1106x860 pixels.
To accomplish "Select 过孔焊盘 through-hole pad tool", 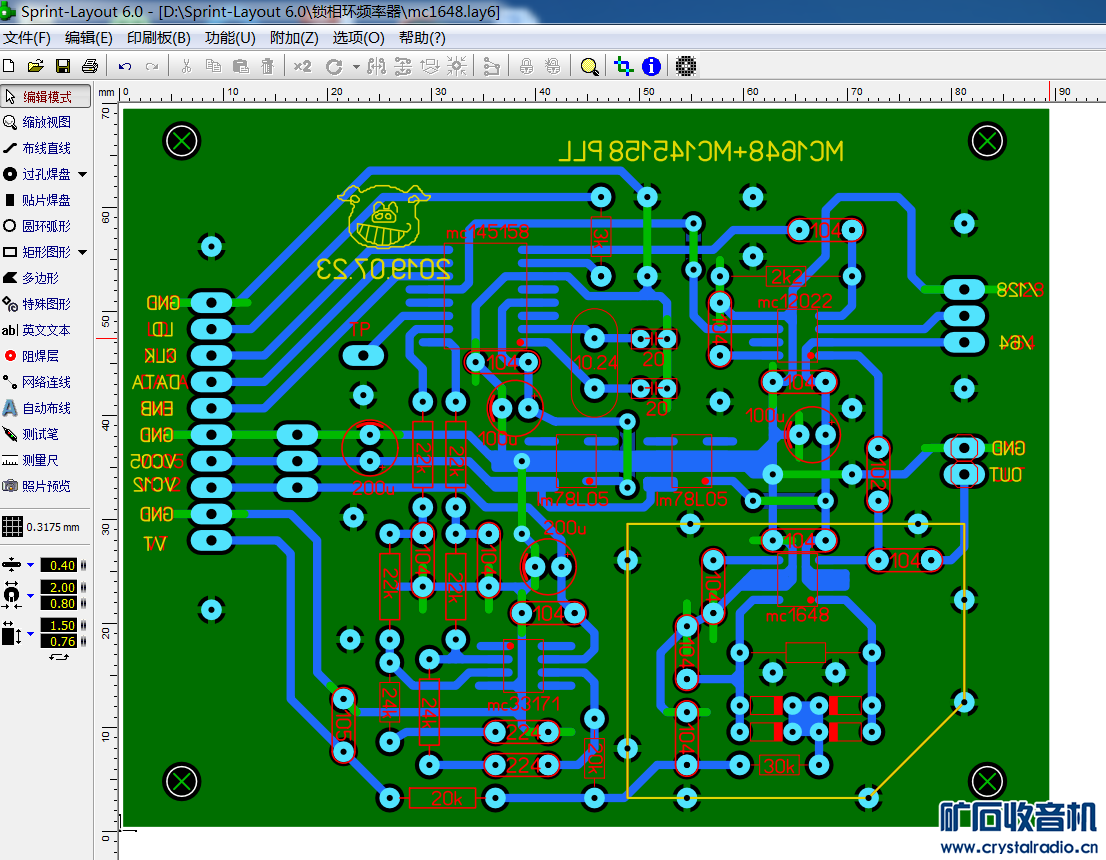I will point(38,174).
